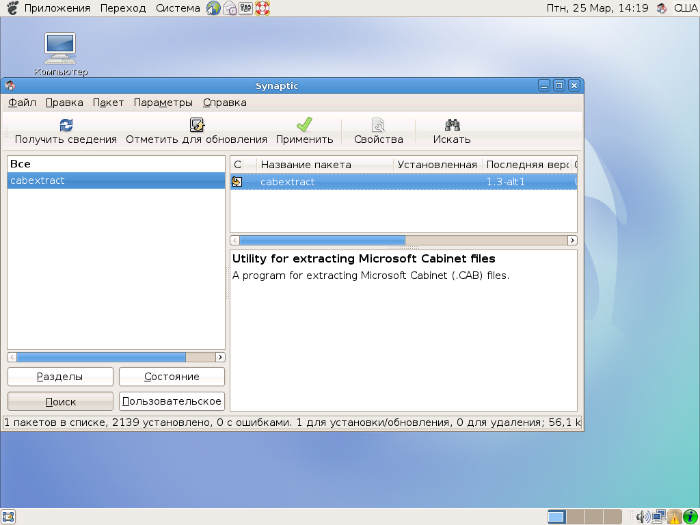
Task: Click the Разделы filter button
Action: pos(60,376)
